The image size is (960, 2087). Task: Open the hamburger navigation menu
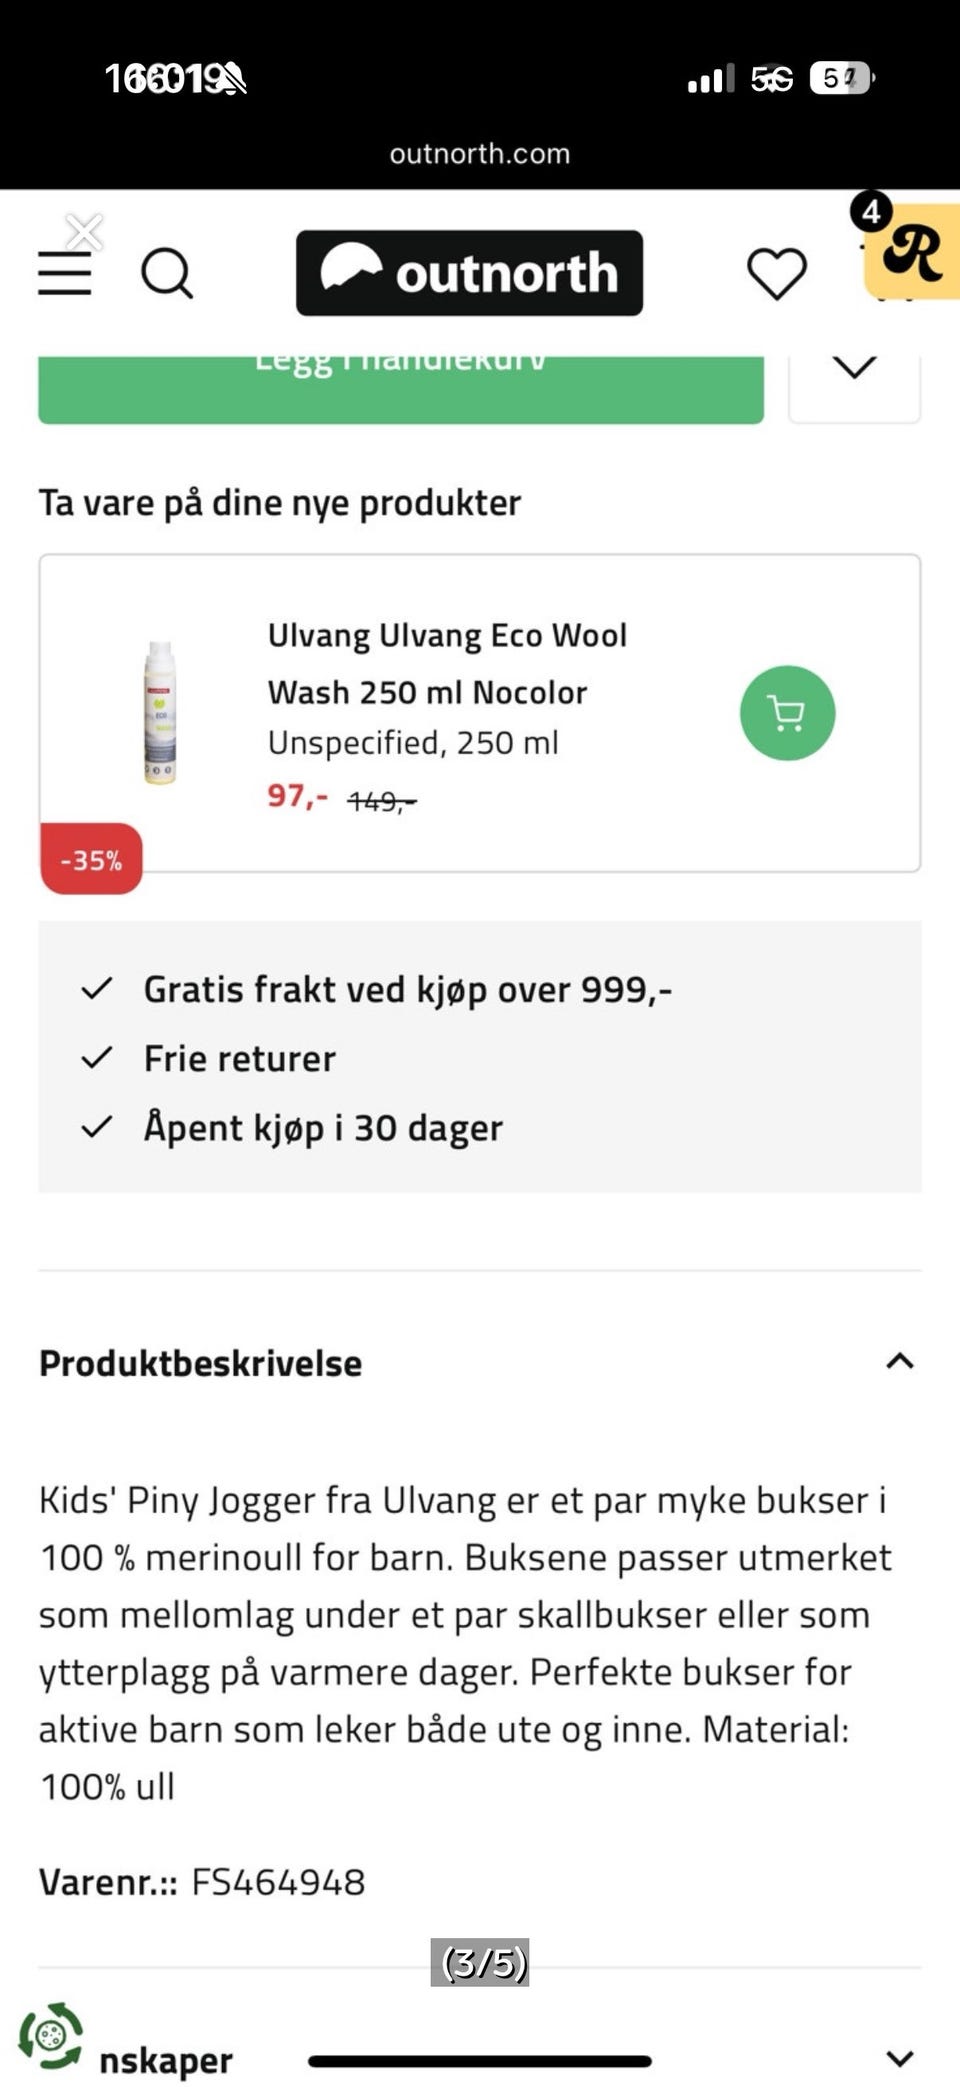click(65, 273)
